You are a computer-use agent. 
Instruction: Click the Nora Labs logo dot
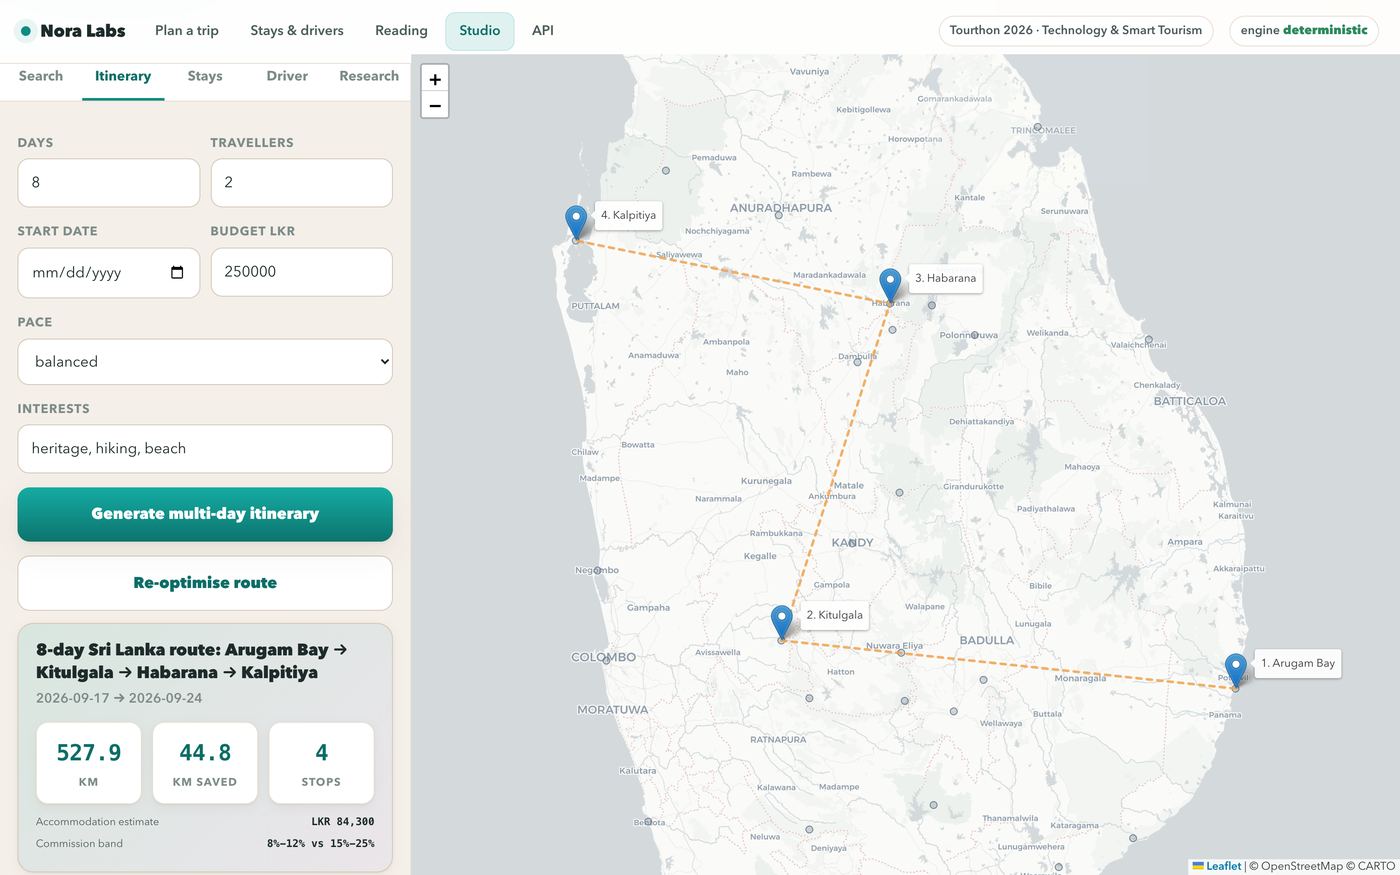(x=26, y=31)
